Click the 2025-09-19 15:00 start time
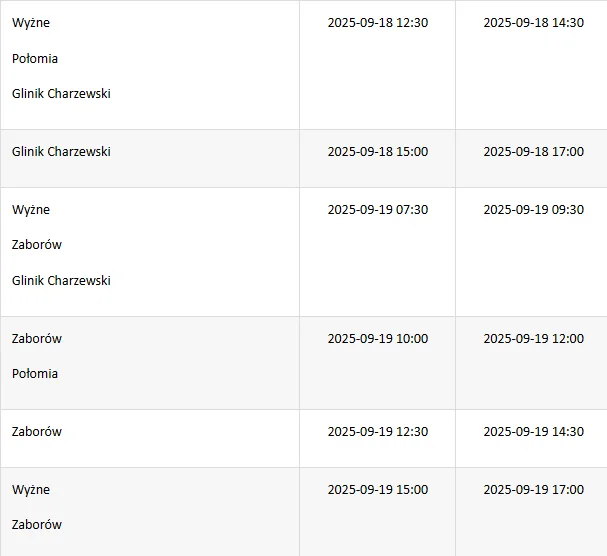This screenshot has width=607, height=556. click(377, 490)
